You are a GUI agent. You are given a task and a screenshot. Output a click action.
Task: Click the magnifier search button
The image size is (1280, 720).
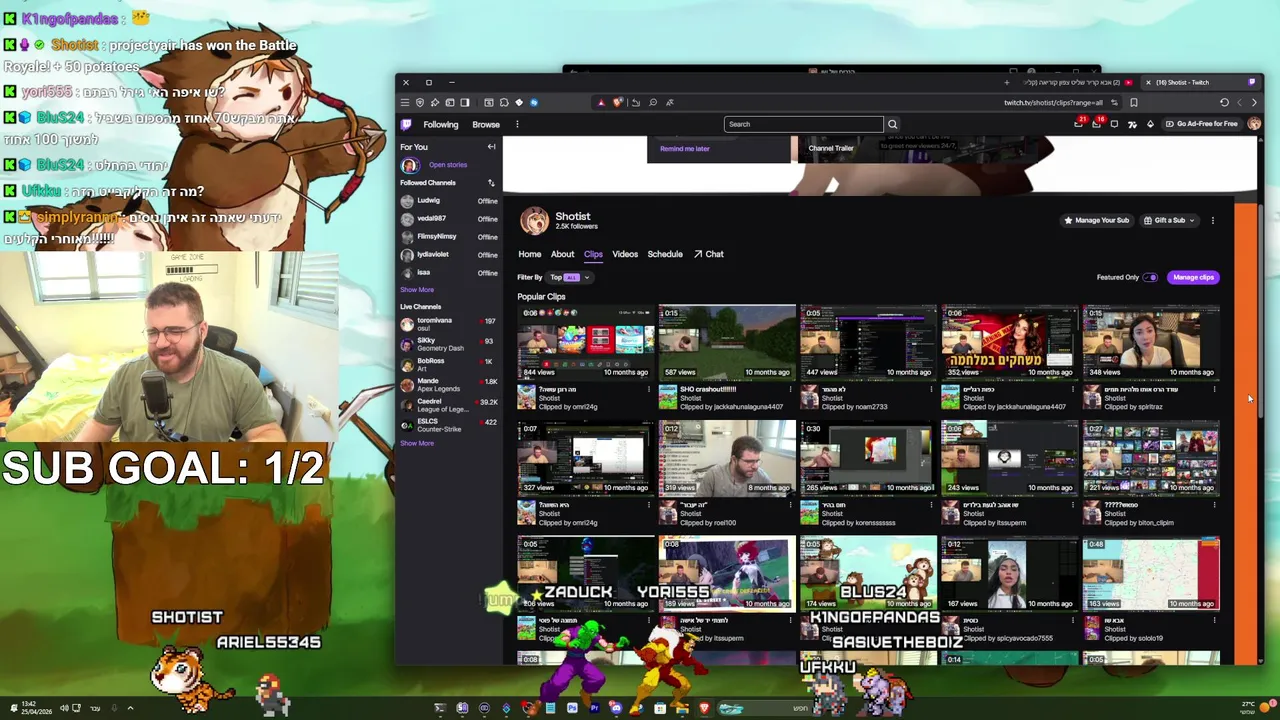point(892,124)
